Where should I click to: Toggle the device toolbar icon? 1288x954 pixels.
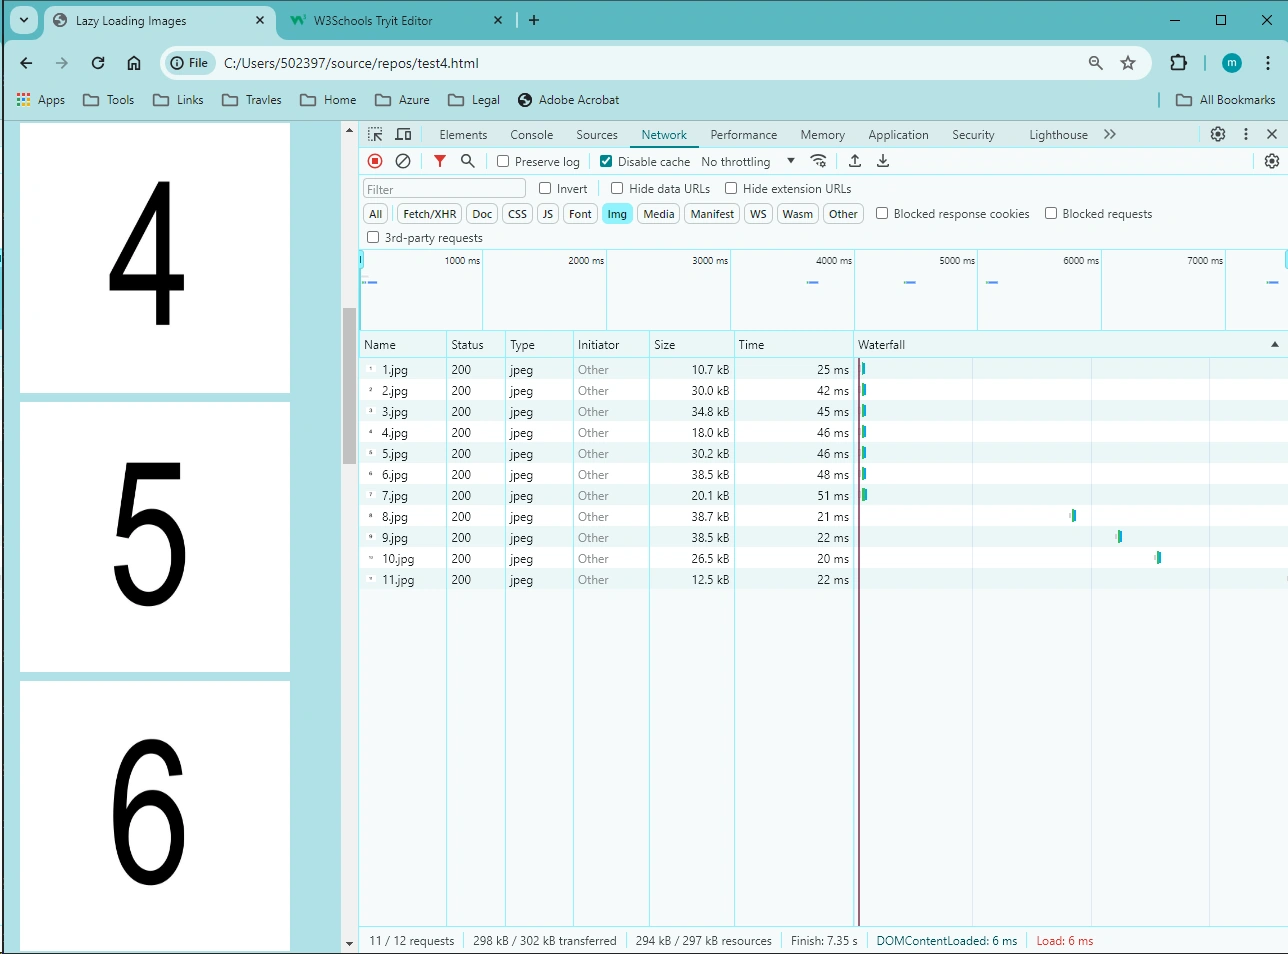403,134
